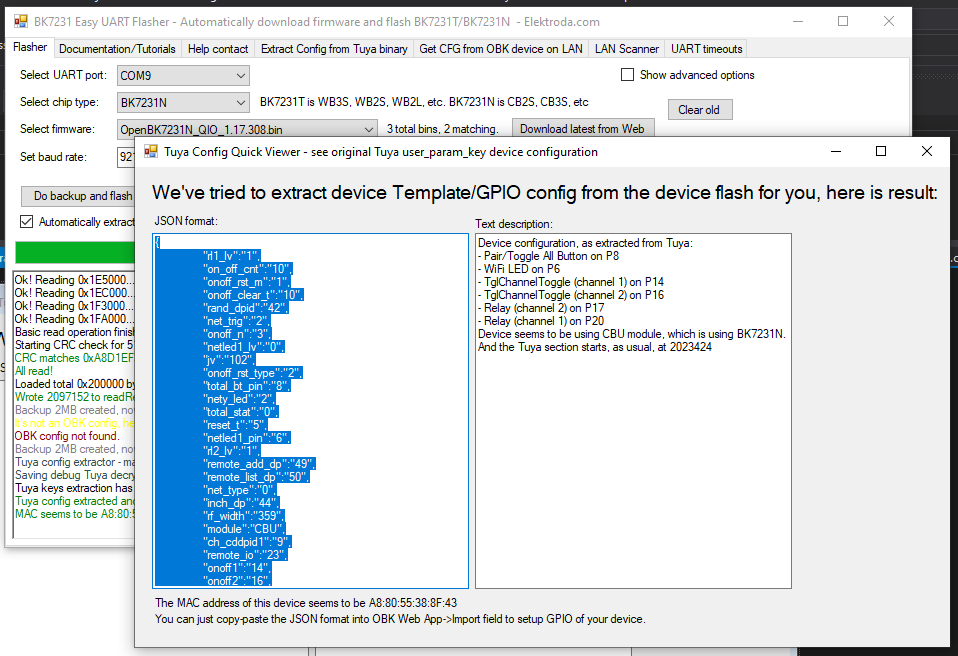This screenshot has width=958, height=656.
Task: Click 'TglChannelToggle (channel 1) on P14' line
Action: [x=571, y=282]
